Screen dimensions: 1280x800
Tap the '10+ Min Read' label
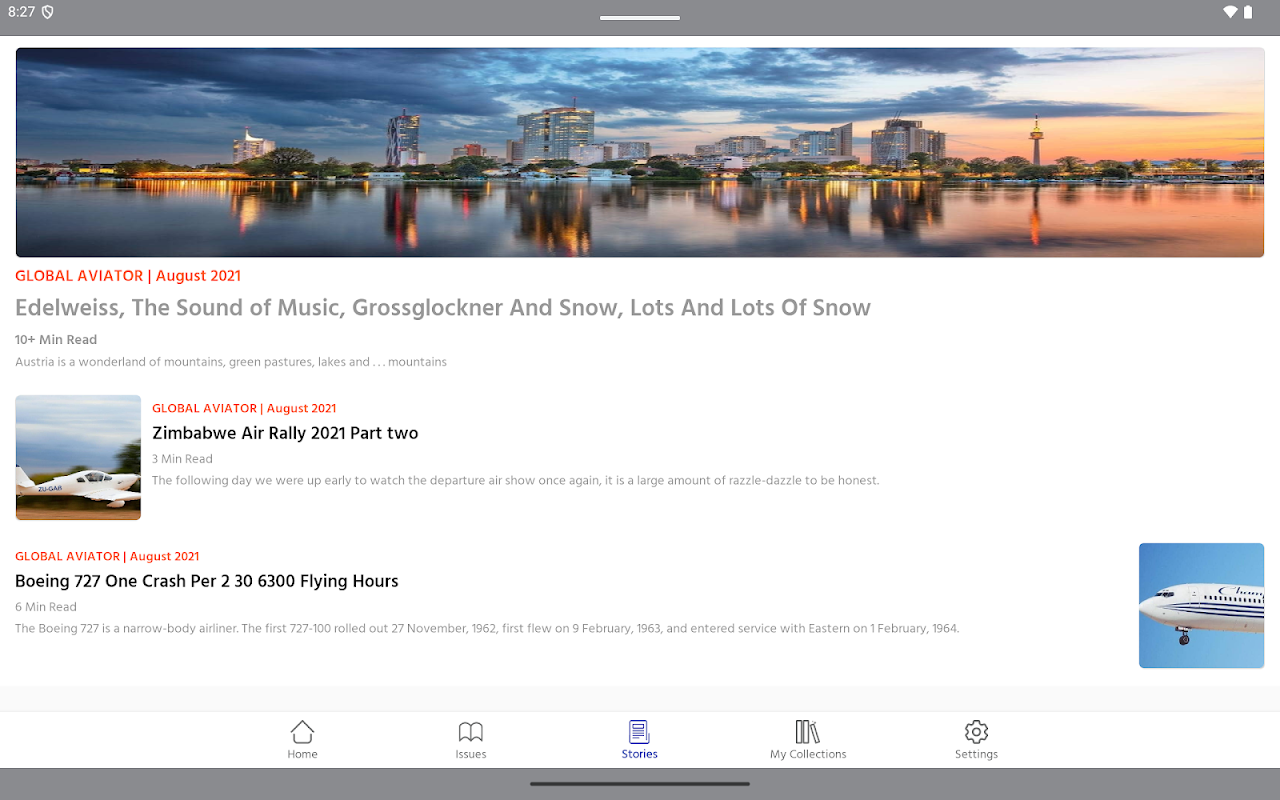56,340
